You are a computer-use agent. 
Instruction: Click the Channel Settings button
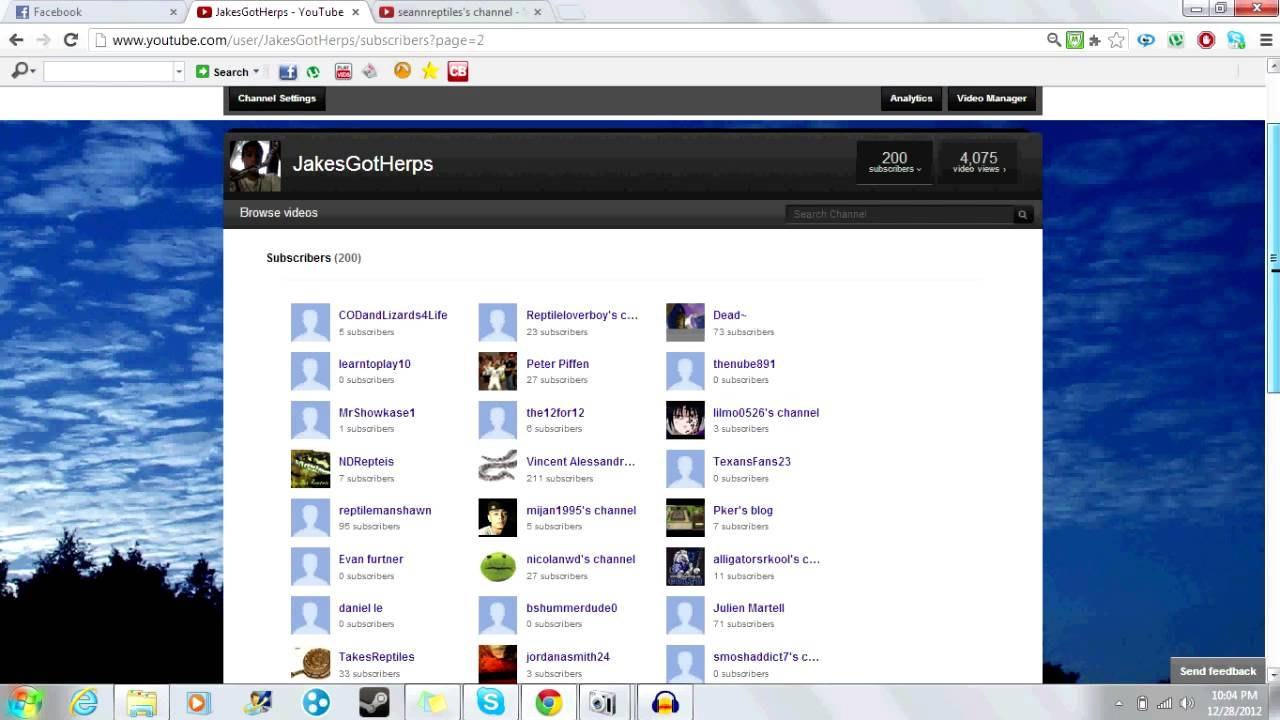[277, 98]
